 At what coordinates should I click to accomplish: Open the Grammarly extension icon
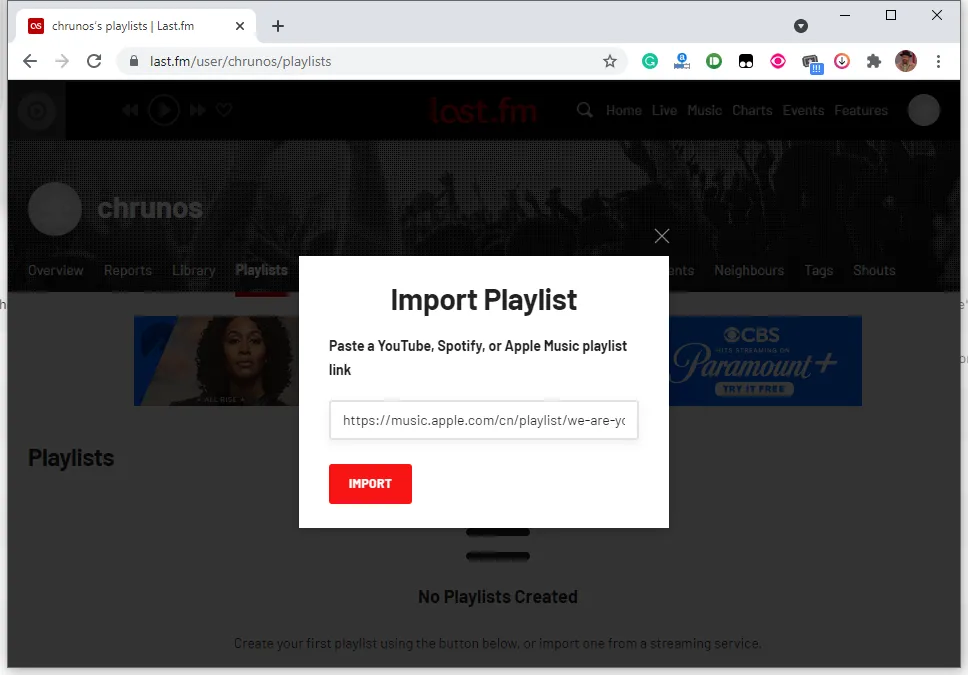[x=649, y=61]
